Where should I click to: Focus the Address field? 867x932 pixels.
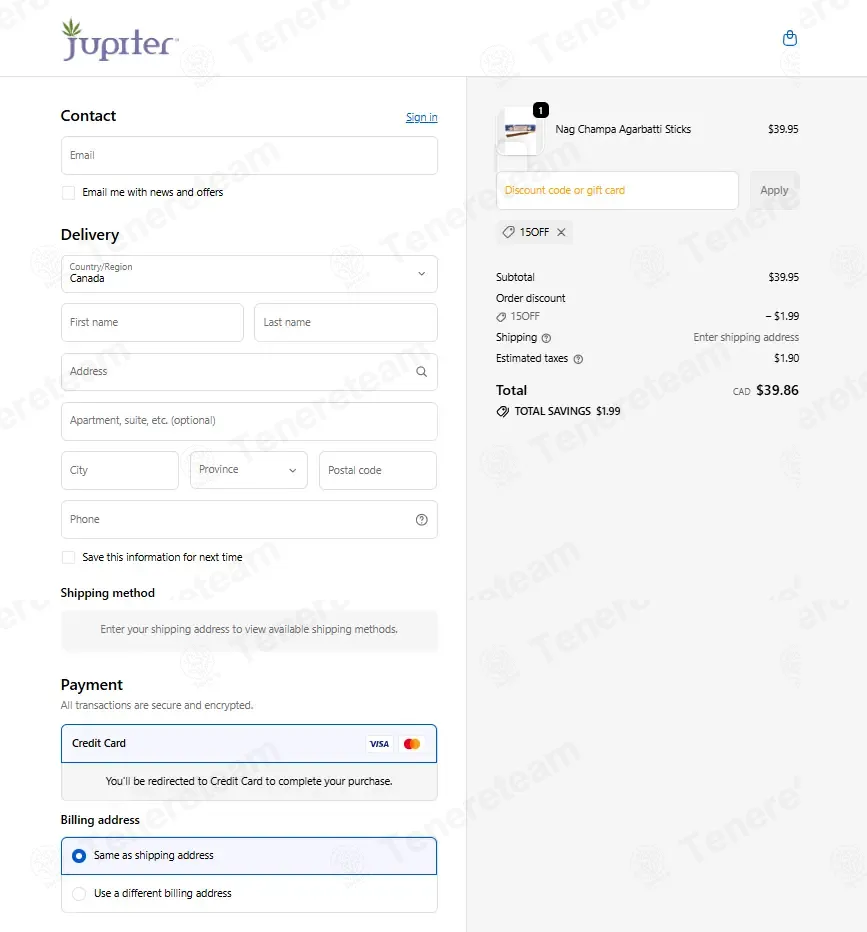(x=249, y=372)
